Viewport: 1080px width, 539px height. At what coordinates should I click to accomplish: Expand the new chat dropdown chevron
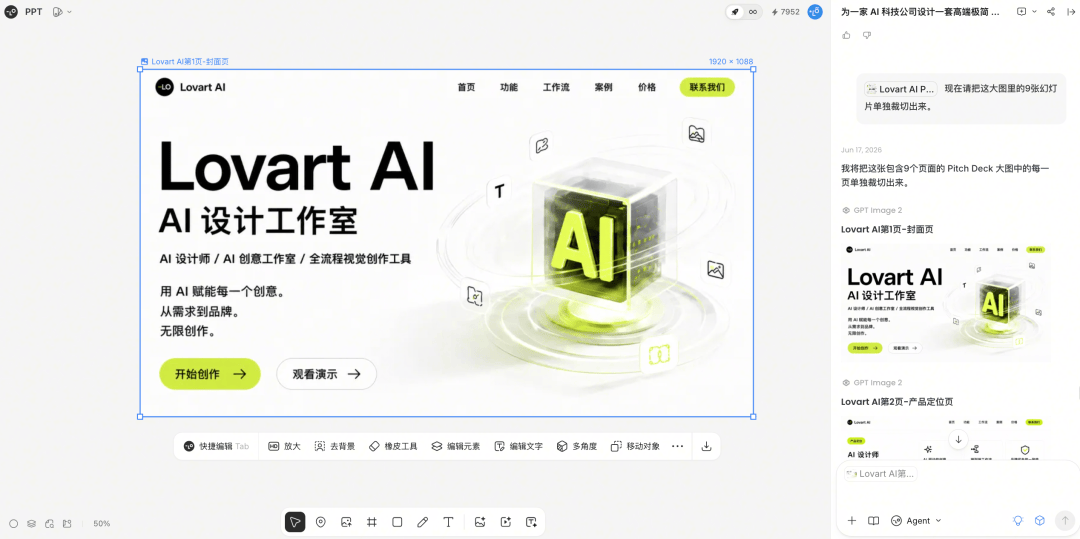(x=1035, y=12)
